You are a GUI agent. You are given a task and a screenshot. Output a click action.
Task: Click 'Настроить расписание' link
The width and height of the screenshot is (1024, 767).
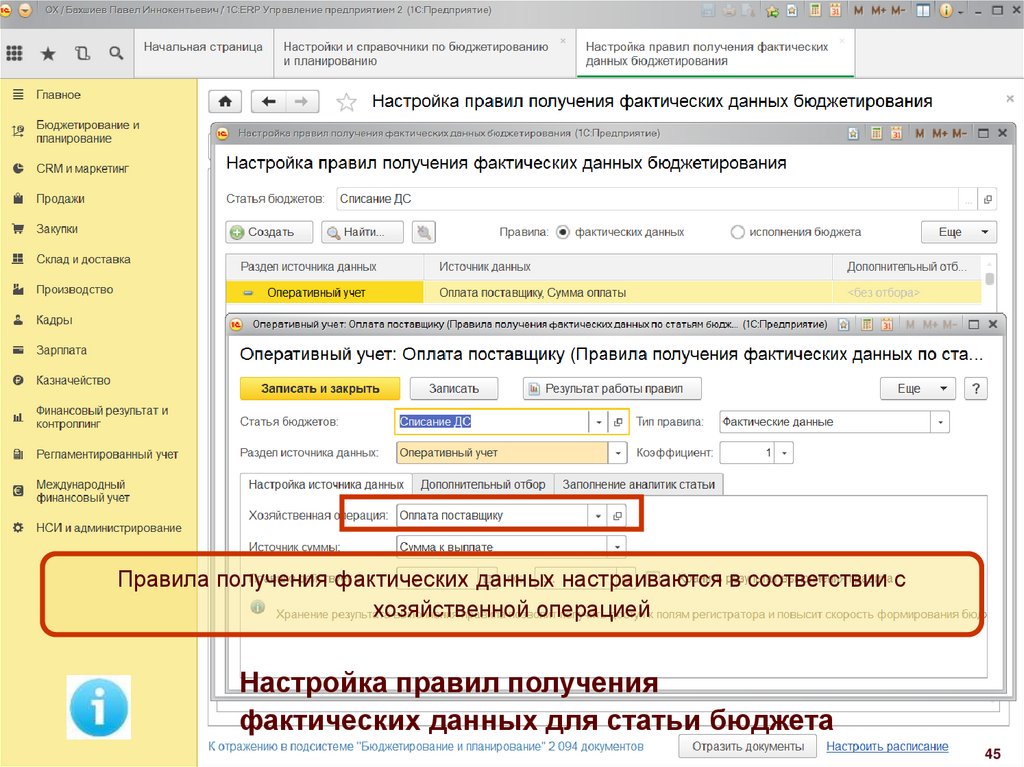[887, 746]
